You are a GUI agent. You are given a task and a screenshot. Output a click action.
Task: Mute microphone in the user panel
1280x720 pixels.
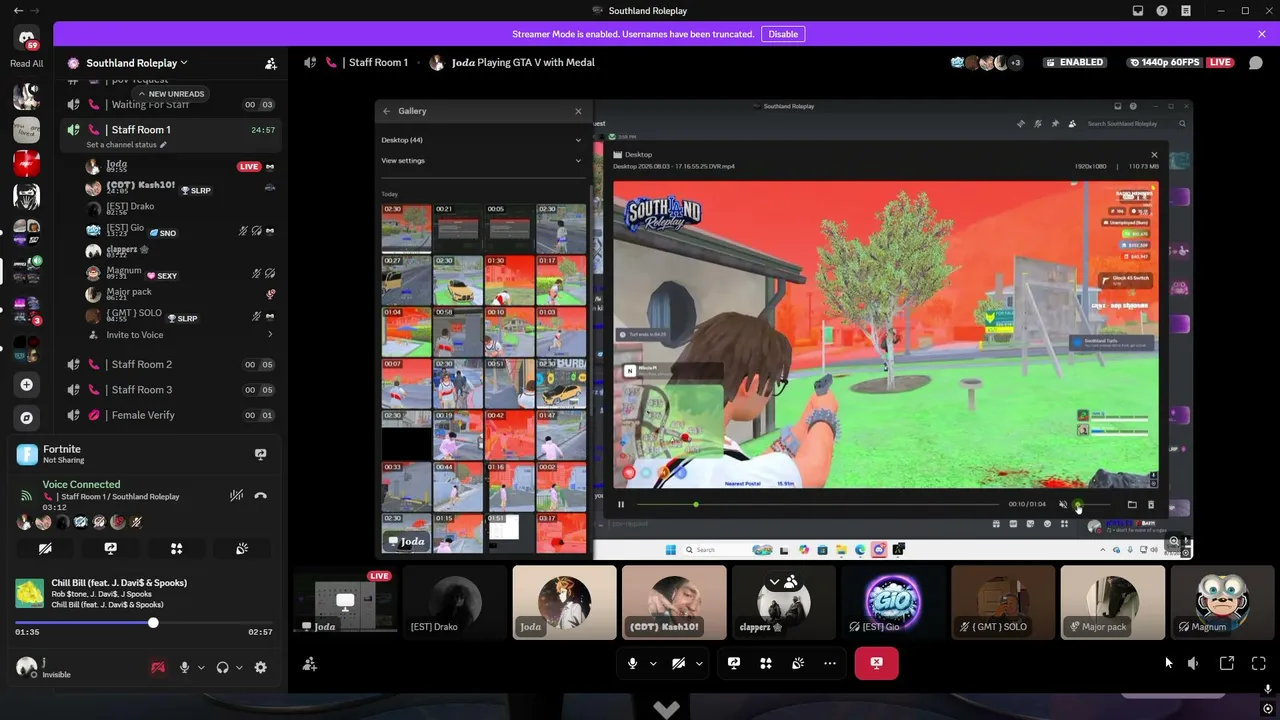click(184, 667)
